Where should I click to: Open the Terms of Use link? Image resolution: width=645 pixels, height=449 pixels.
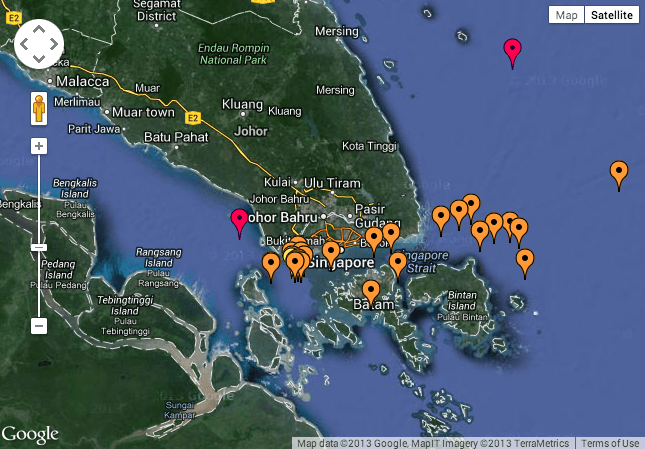point(610,443)
